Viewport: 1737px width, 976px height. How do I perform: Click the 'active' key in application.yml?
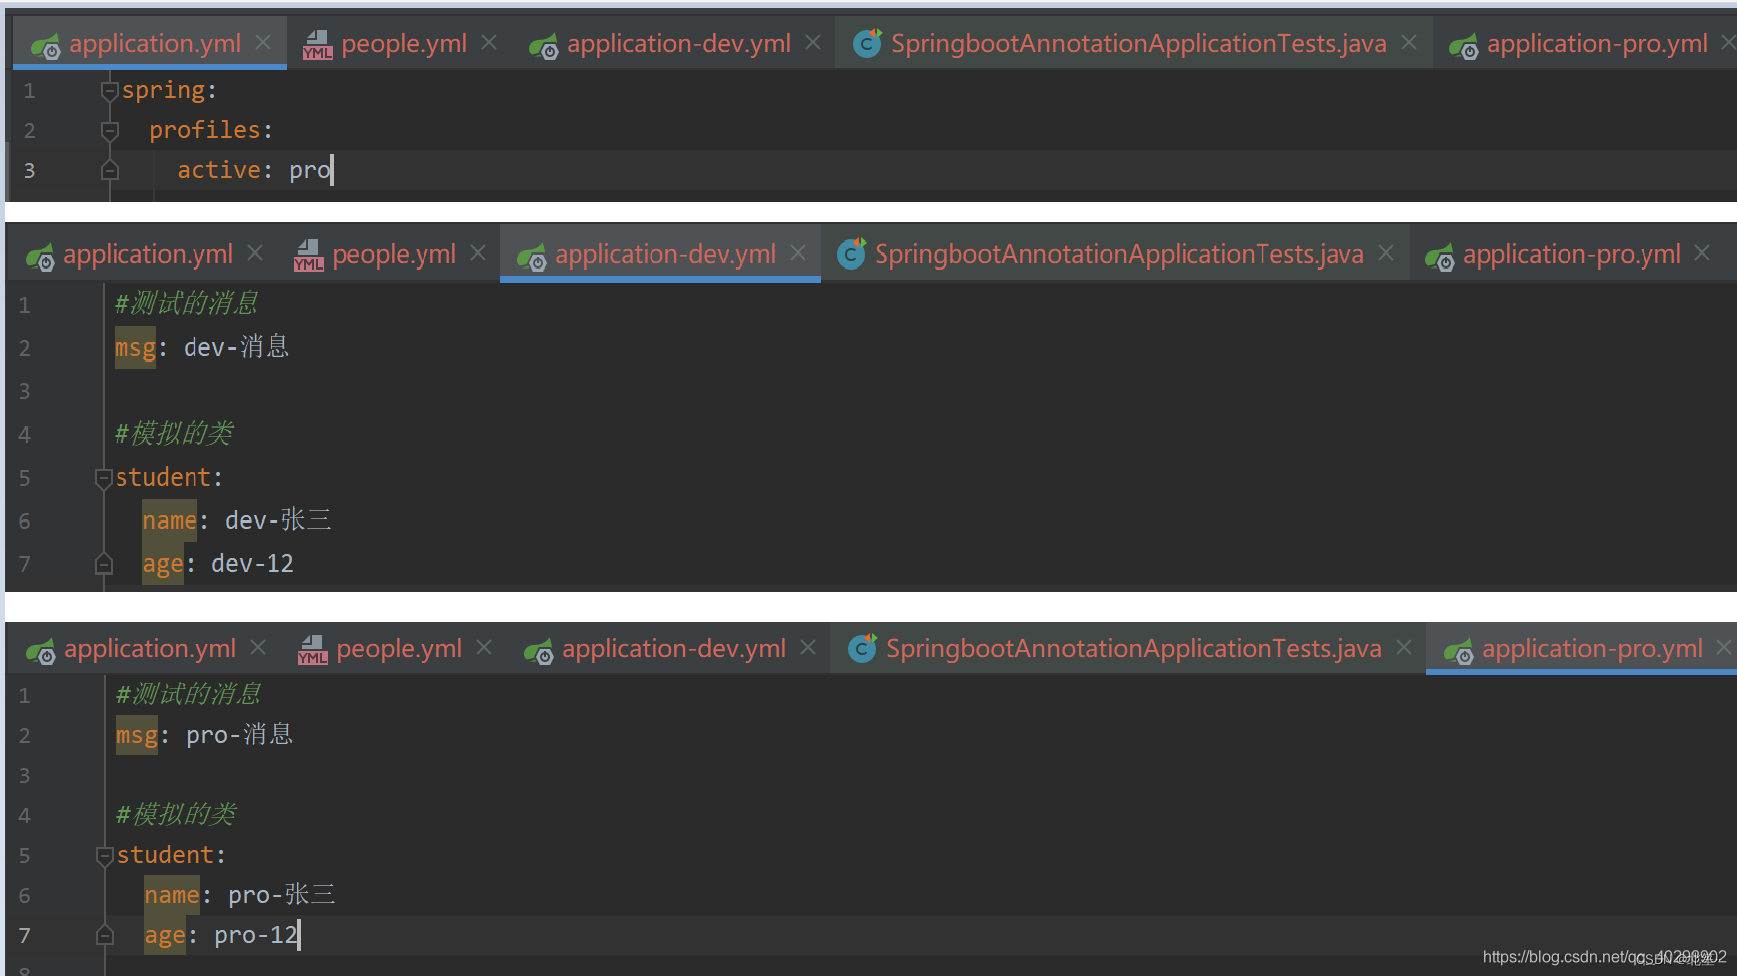[x=219, y=170]
